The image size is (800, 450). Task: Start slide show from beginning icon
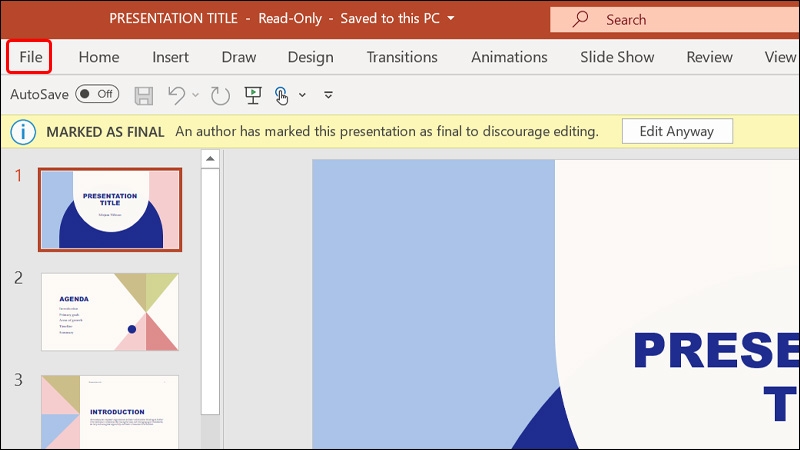[x=253, y=95]
